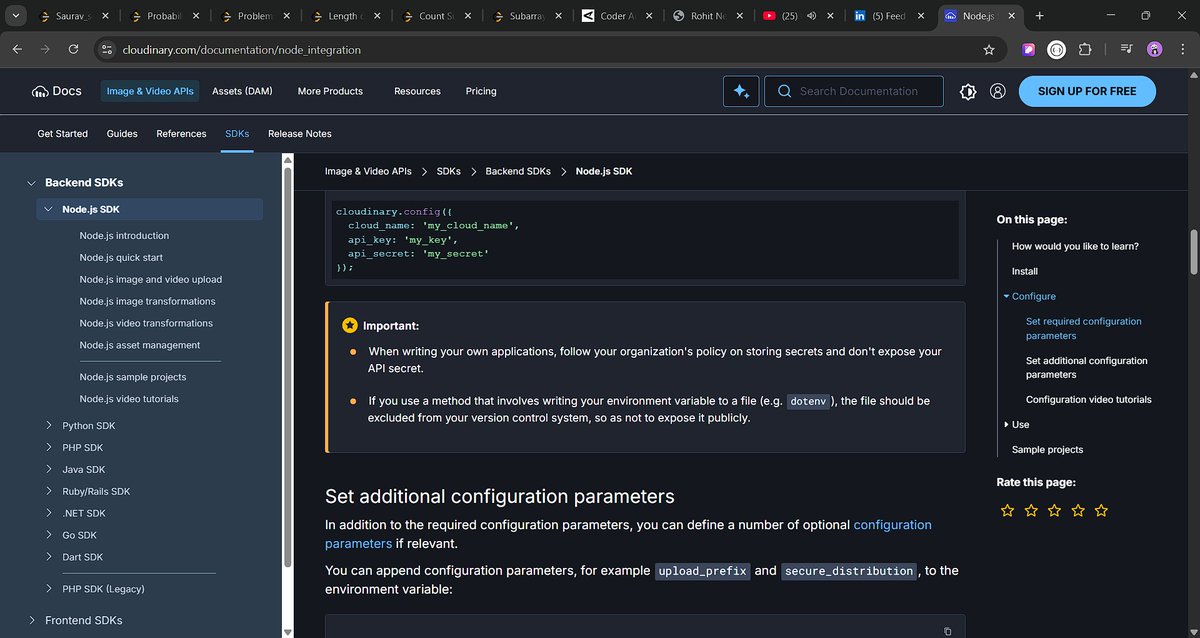Mute the YouTube tab audio icon
Screen dimensions: 1200x638
pyautogui.click(x=810, y=16)
